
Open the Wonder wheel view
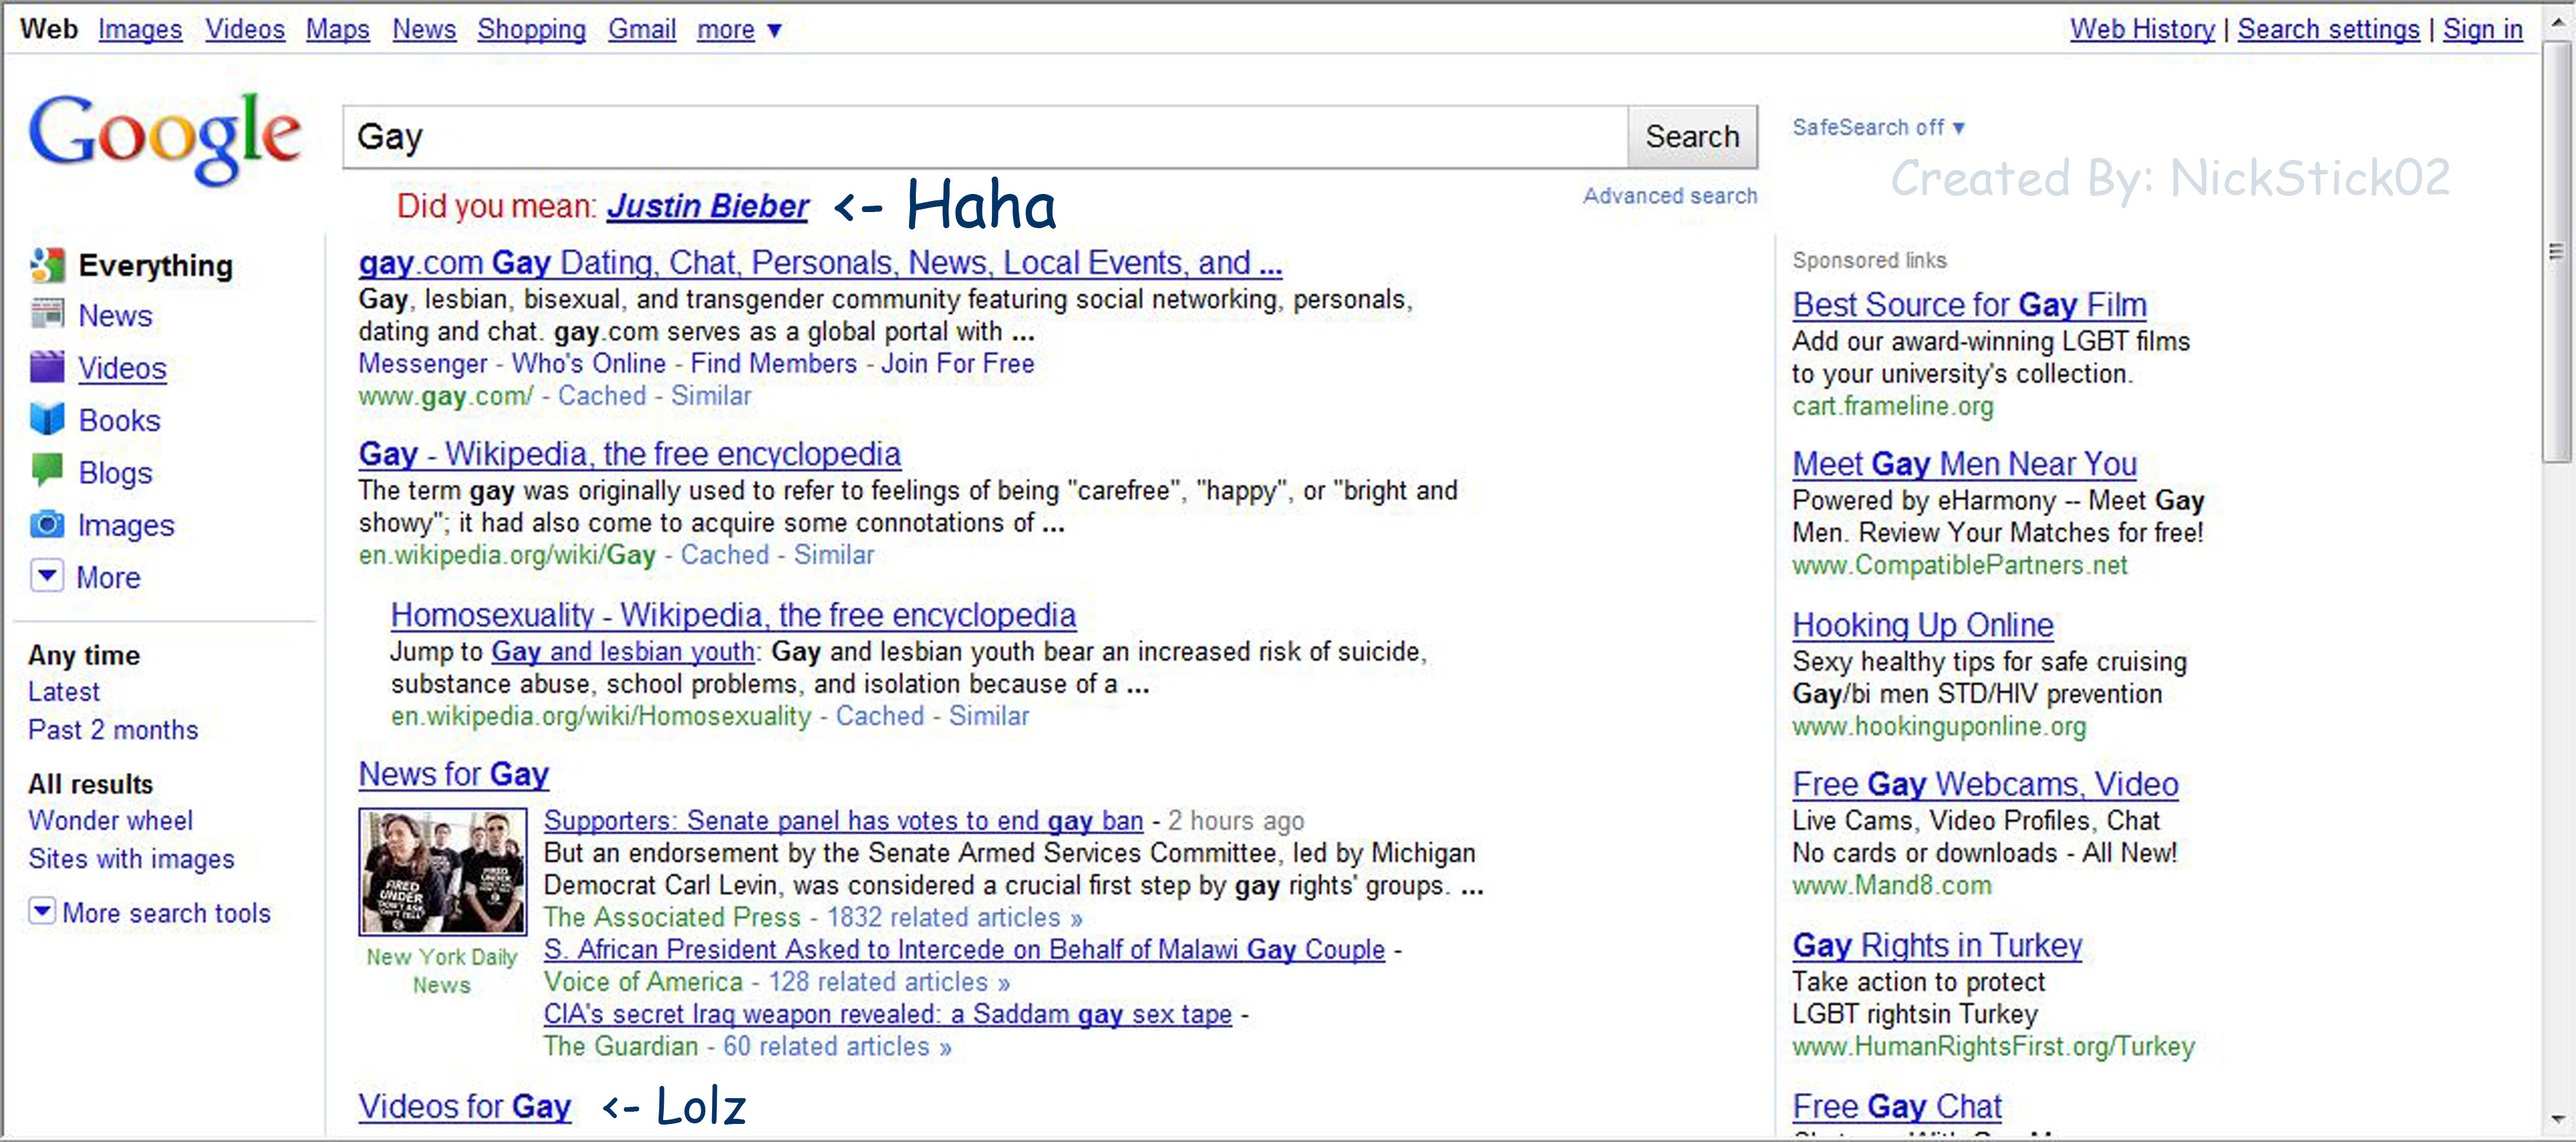[x=110, y=821]
